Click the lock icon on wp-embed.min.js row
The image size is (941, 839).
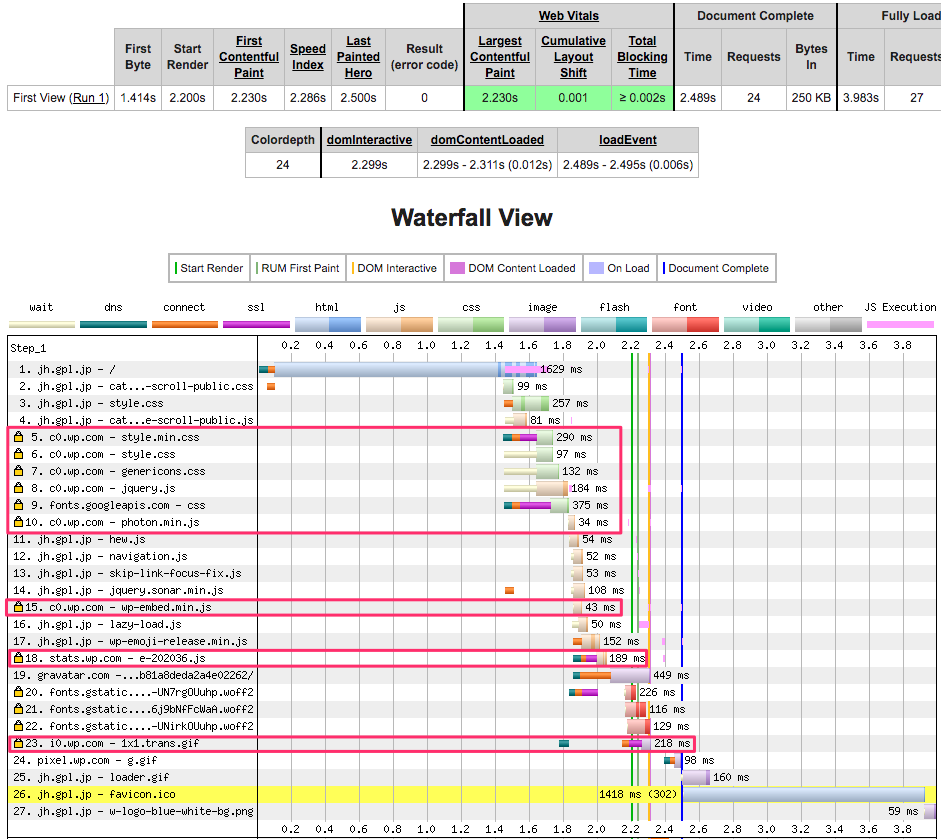click(x=18, y=607)
